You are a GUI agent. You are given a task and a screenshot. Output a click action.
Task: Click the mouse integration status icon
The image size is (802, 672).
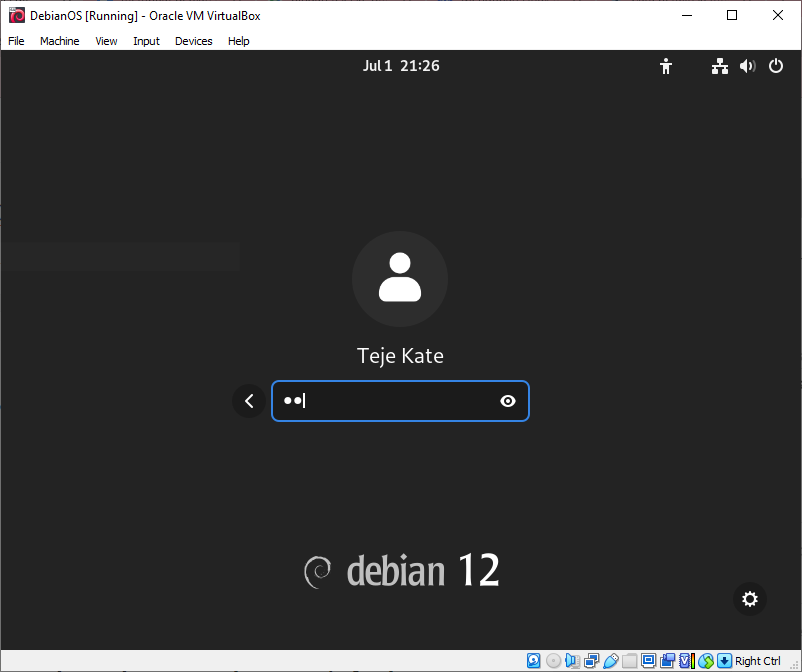[x=706, y=661]
